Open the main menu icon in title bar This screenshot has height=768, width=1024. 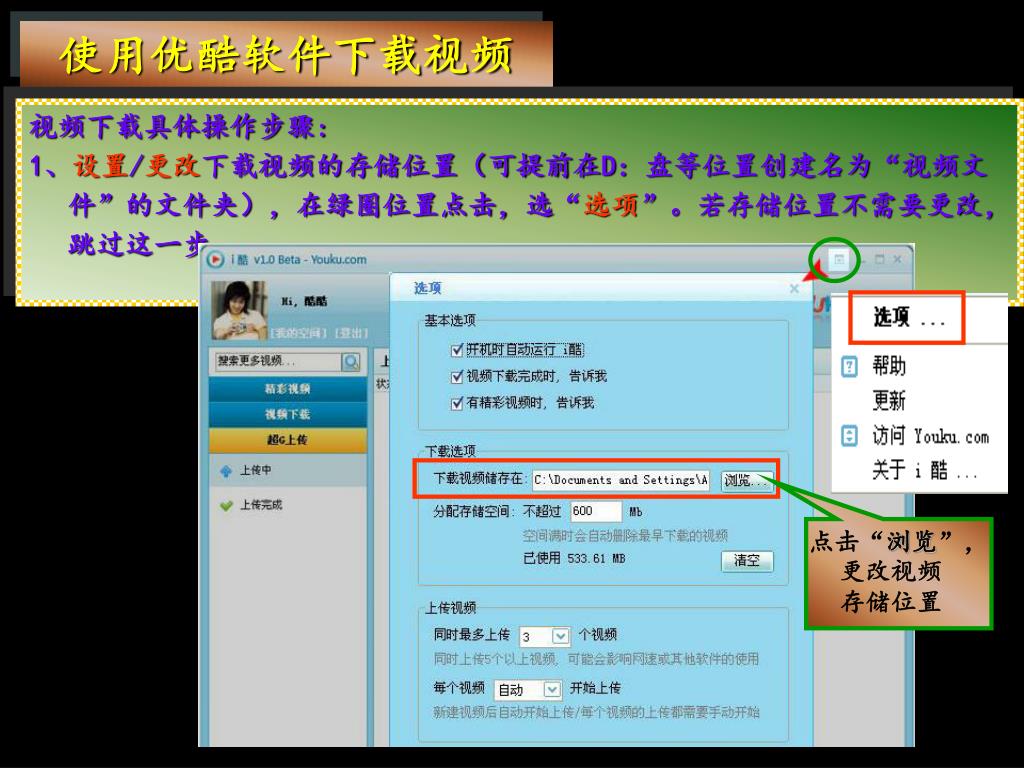(839, 259)
